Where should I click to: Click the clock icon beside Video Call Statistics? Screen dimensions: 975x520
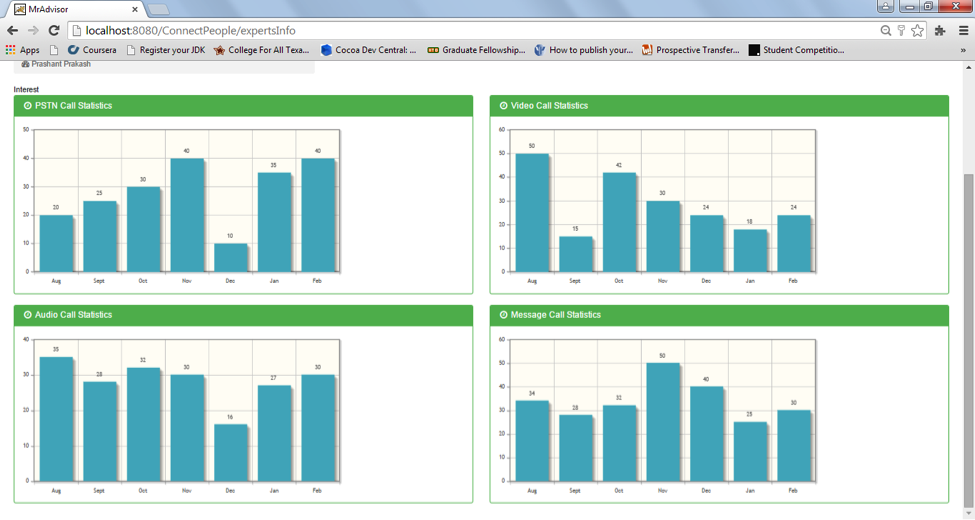[x=504, y=106]
